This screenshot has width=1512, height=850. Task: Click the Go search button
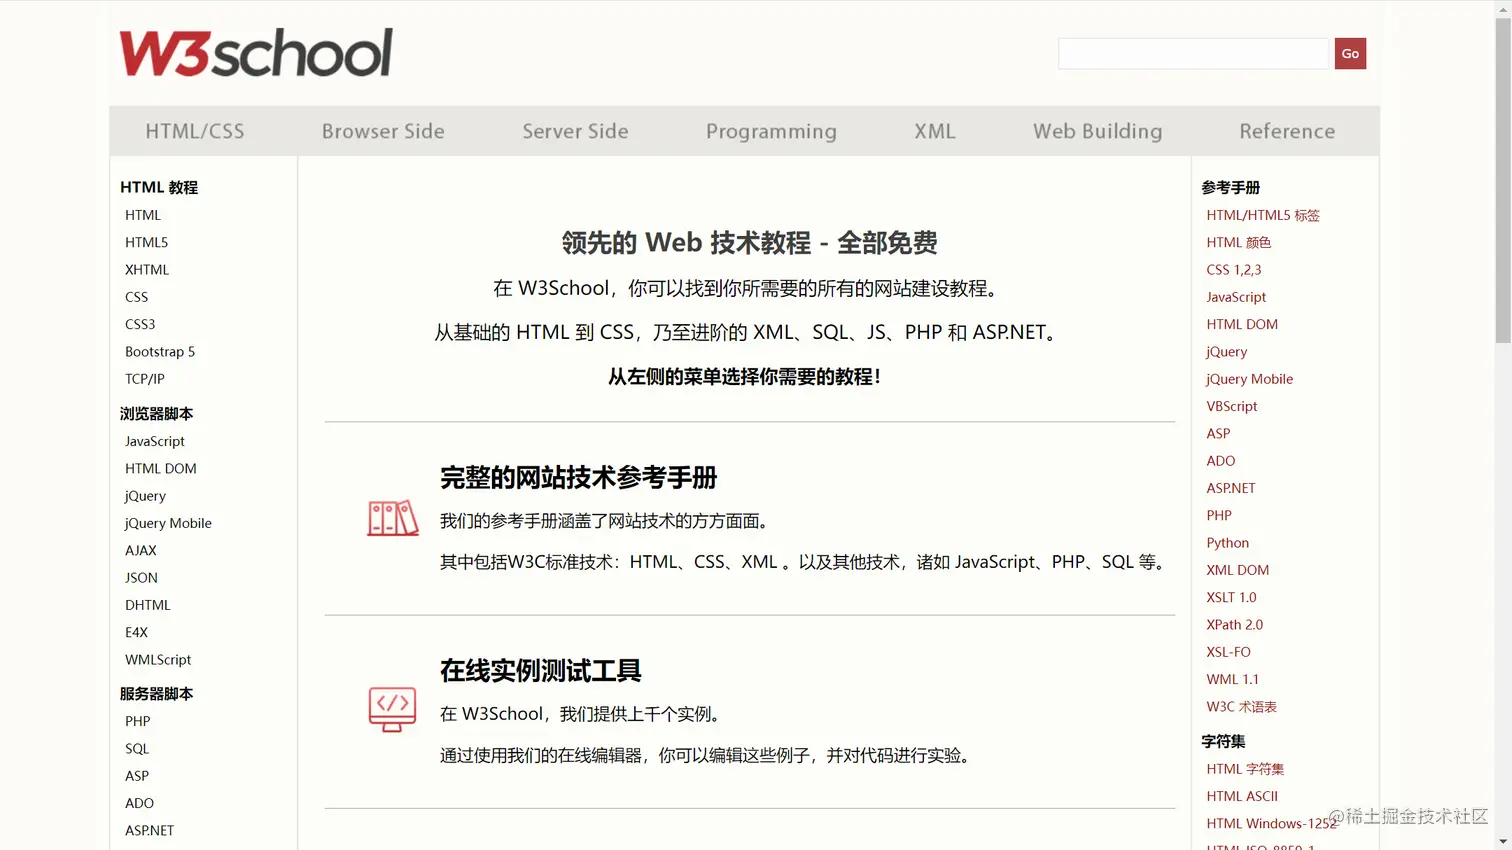tap(1350, 54)
